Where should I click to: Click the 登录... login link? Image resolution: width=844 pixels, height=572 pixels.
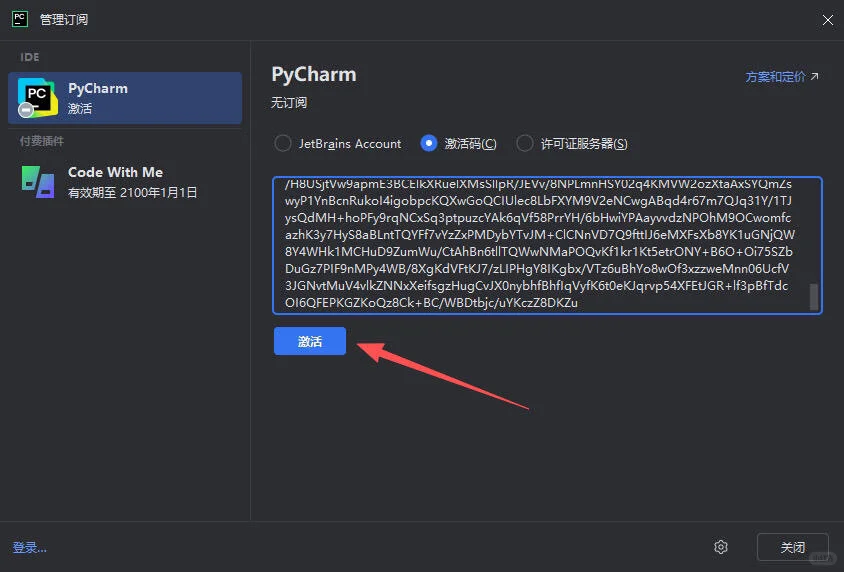pos(30,548)
